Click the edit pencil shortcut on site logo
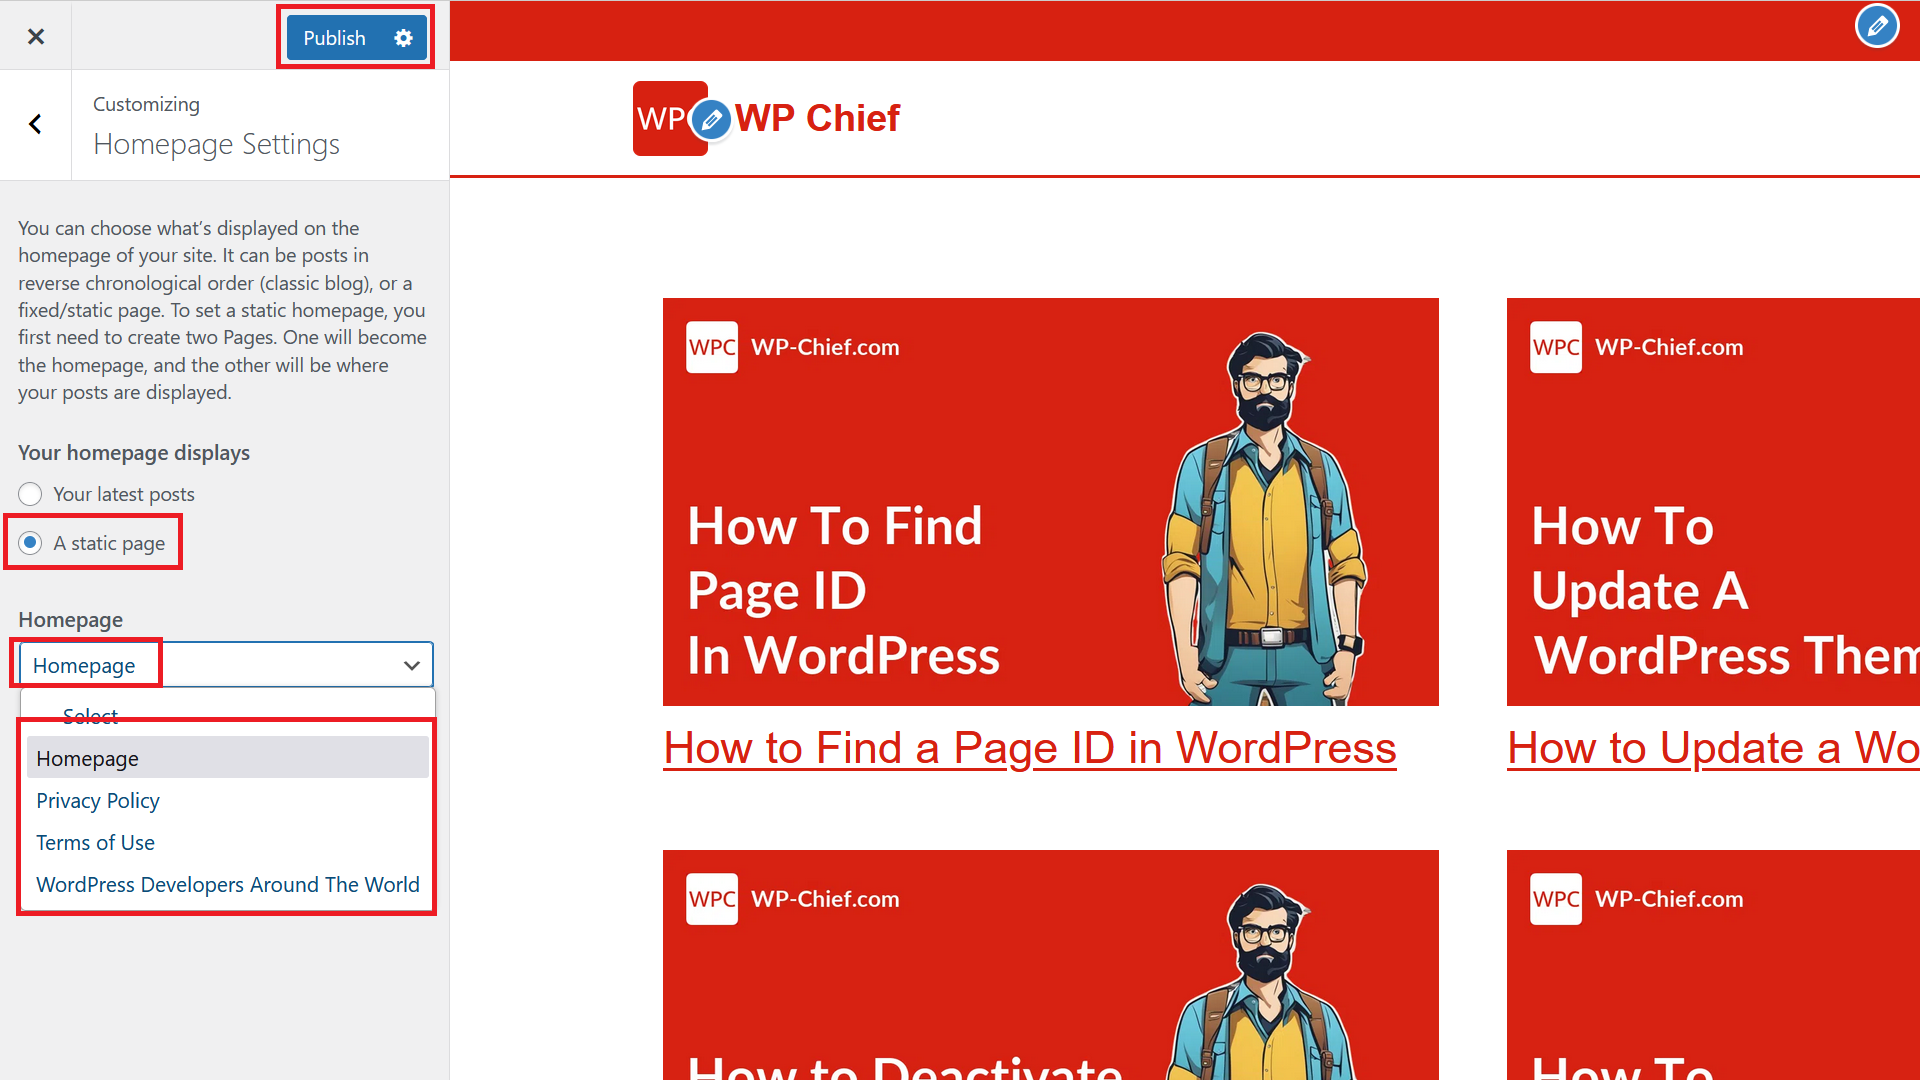 click(711, 121)
